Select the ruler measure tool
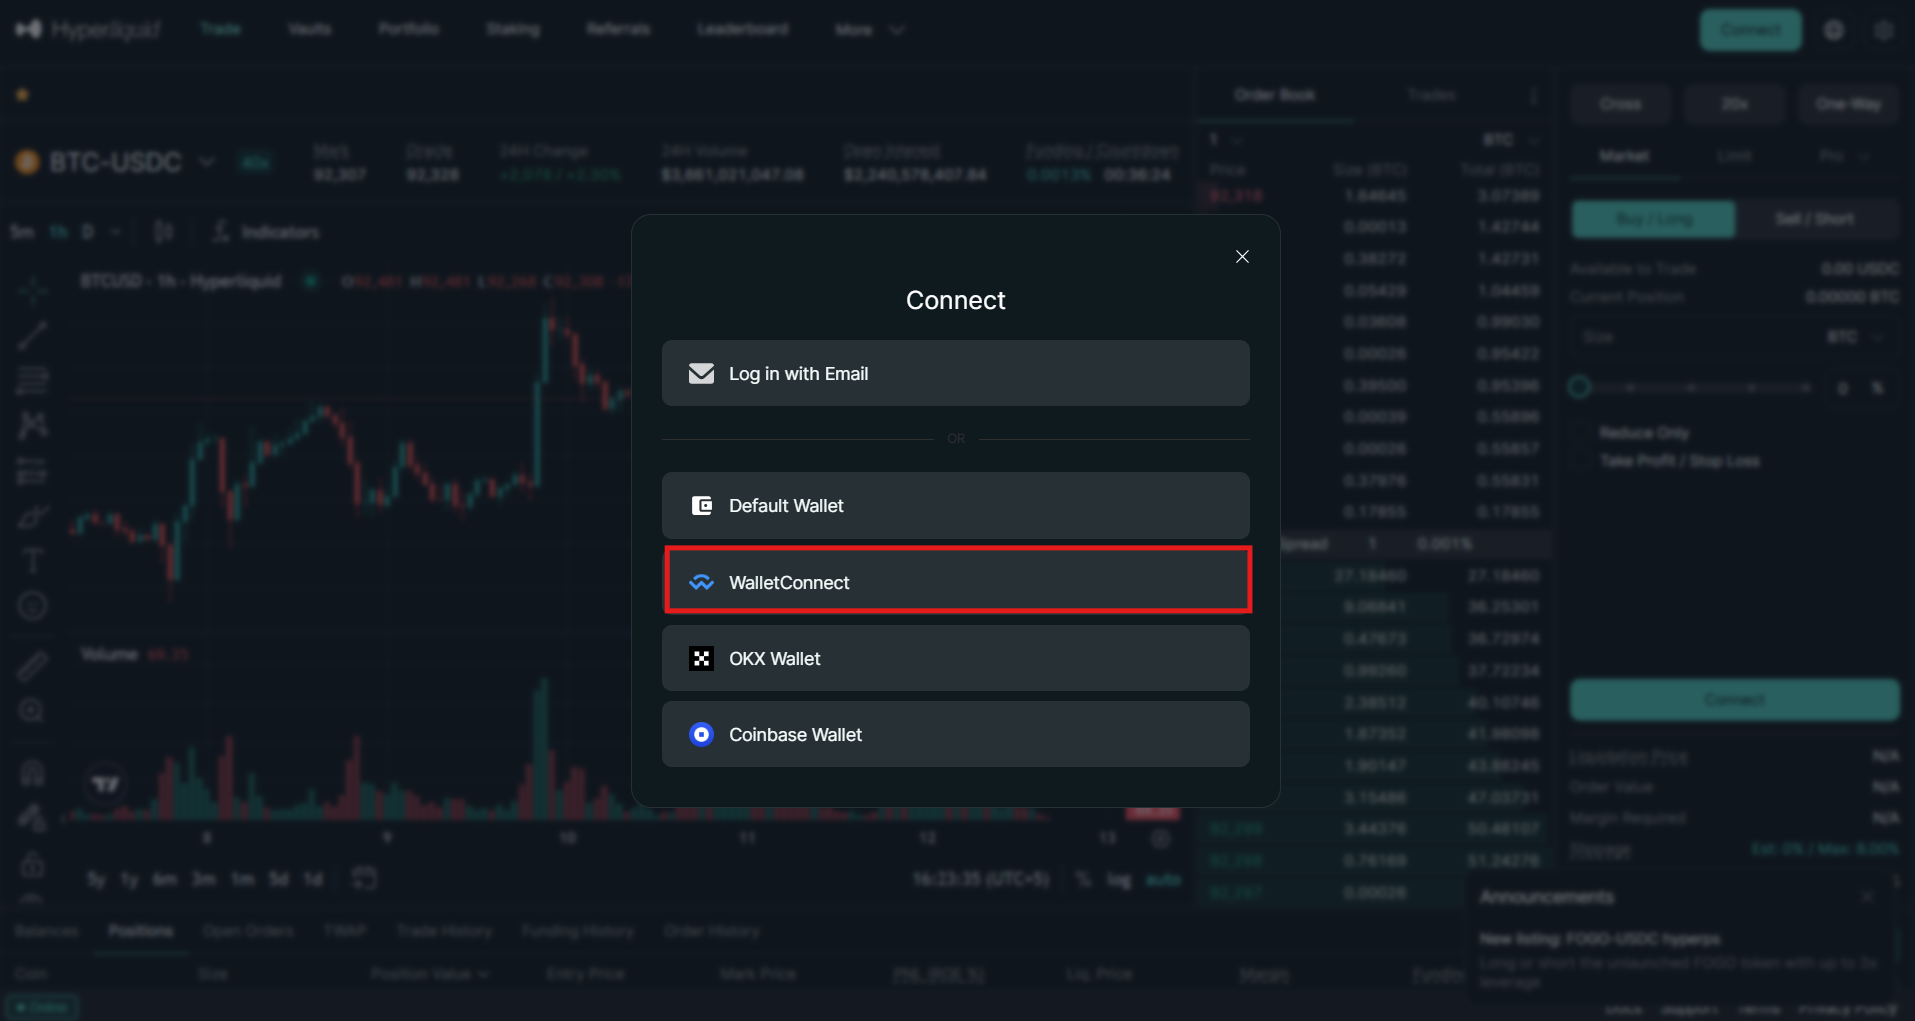Image resolution: width=1915 pixels, height=1021 pixels. 33,664
